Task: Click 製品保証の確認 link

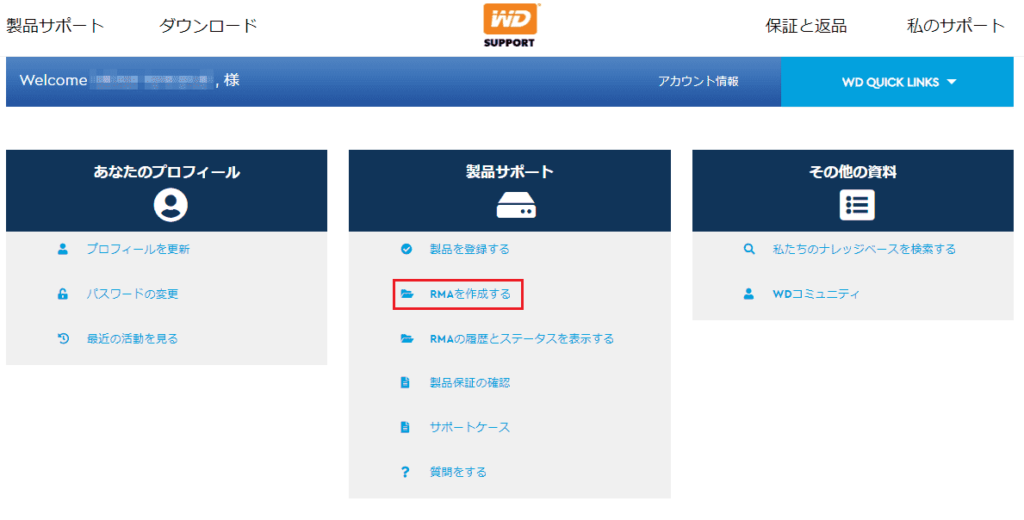Action: [x=470, y=383]
